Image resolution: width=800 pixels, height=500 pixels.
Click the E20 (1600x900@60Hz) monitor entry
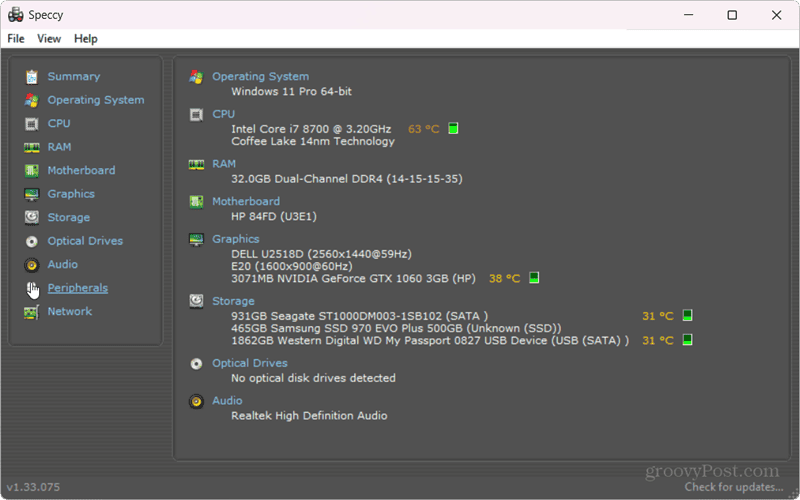coord(292,266)
